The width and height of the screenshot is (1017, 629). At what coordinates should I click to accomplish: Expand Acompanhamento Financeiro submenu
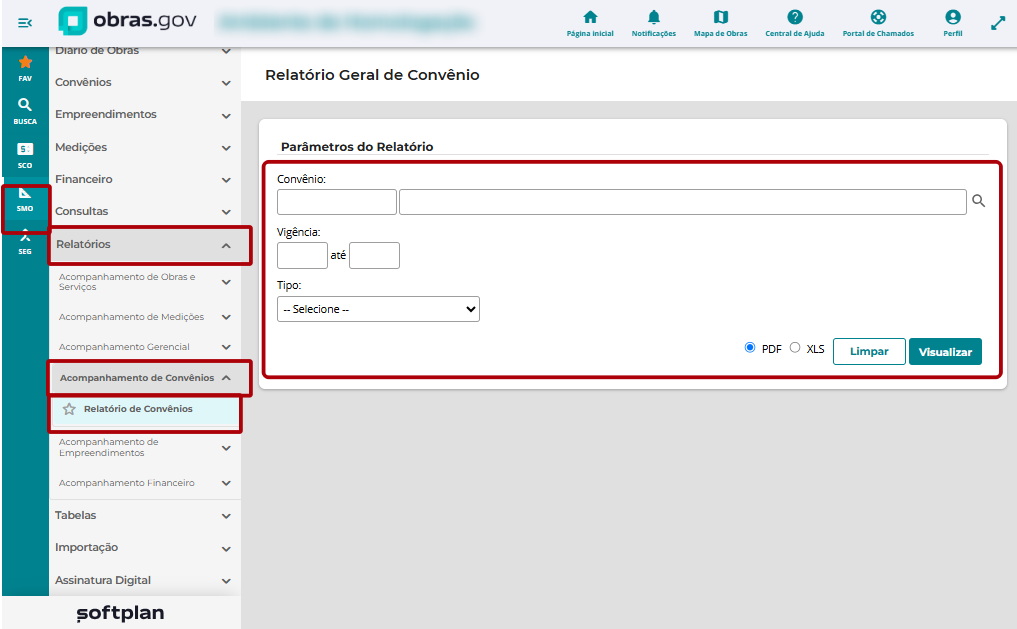[145, 483]
